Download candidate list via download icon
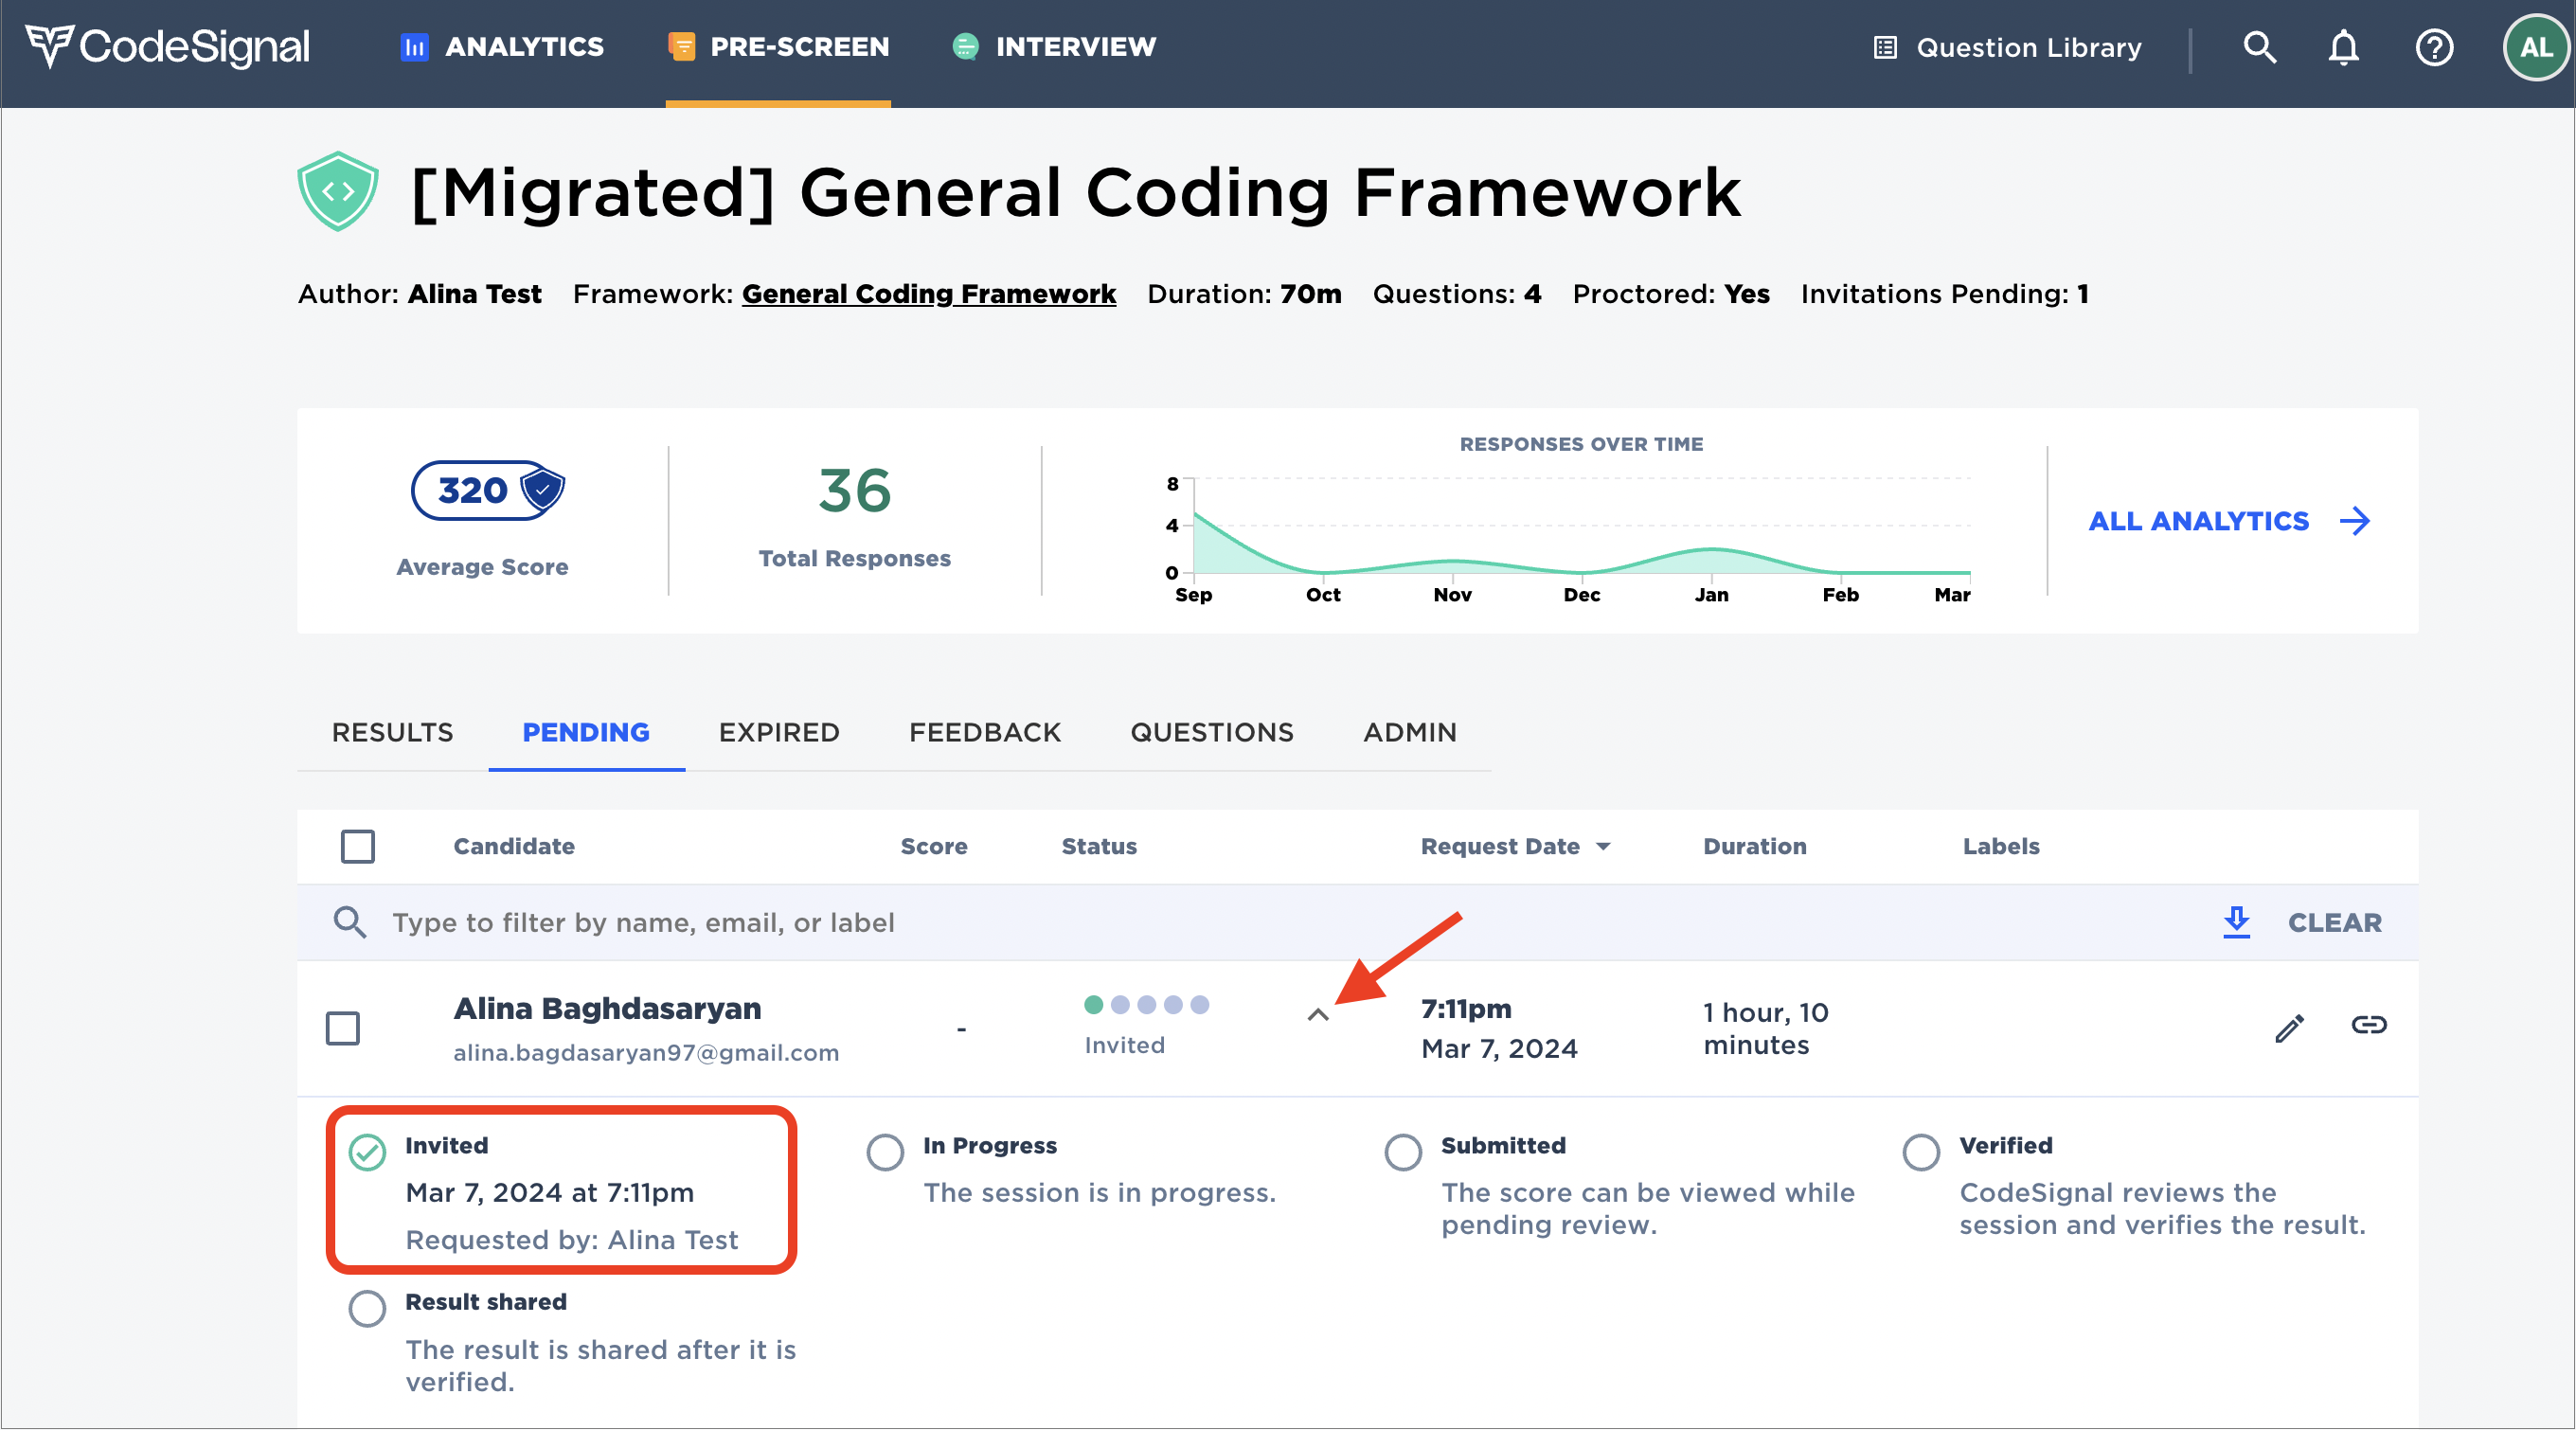The width and height of the screenshot is (2576, 1430). coord(2237,922)
